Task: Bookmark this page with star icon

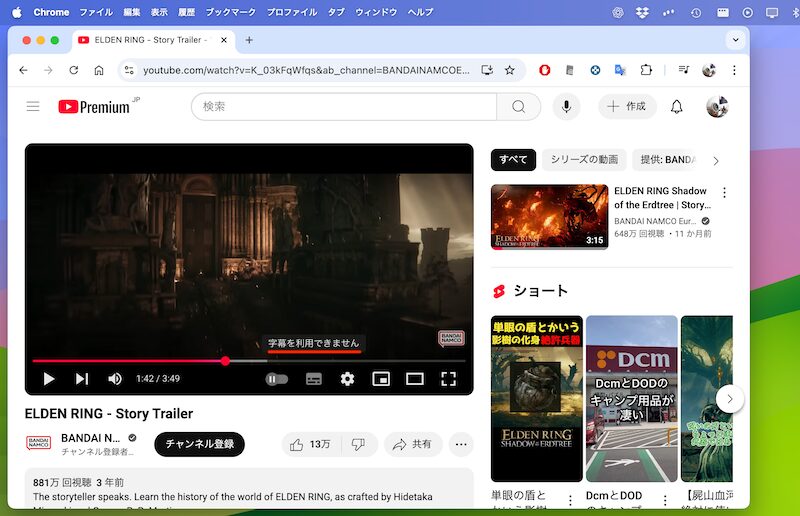Action: [510, 70]
